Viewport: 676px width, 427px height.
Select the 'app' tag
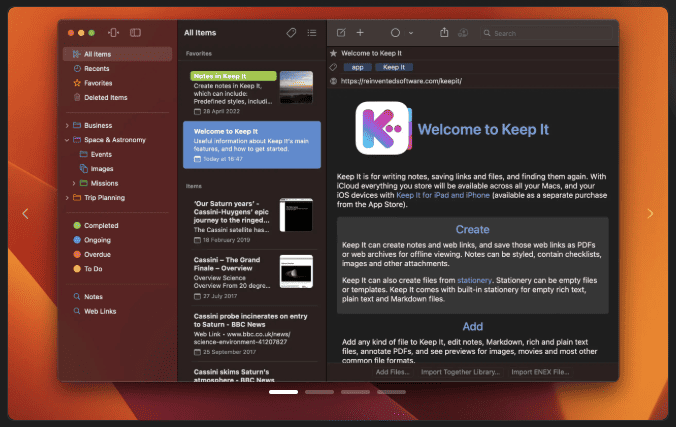point(357,67)
